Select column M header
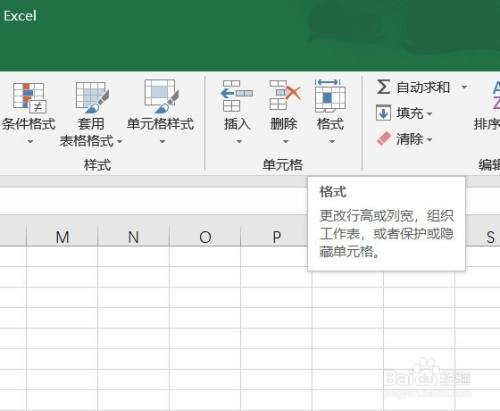The height and width of the screenshot is (411, 500). point(62,236)
